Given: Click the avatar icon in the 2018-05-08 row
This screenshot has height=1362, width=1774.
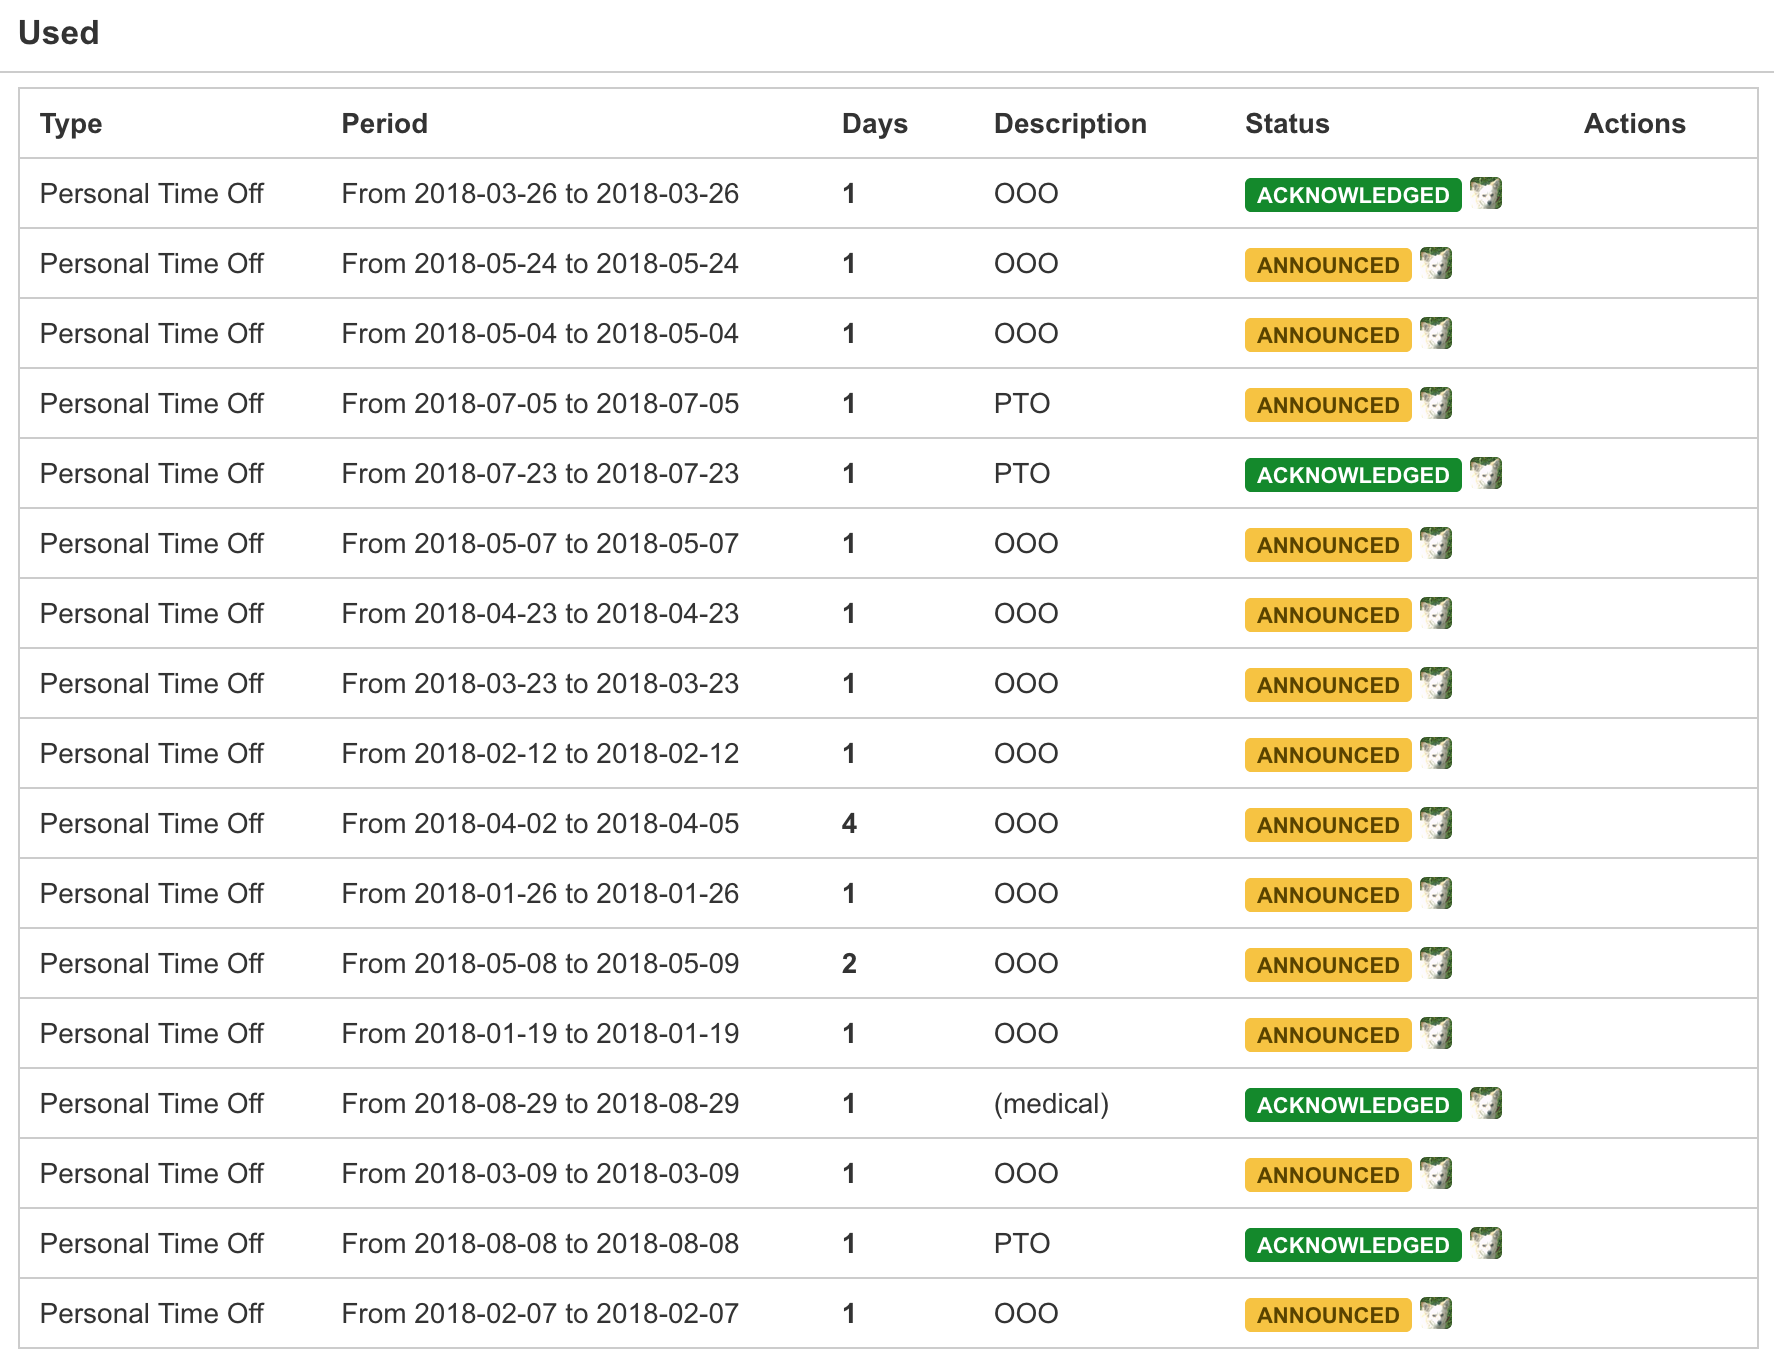Looking at the screenshot, I should point(1436,963).
